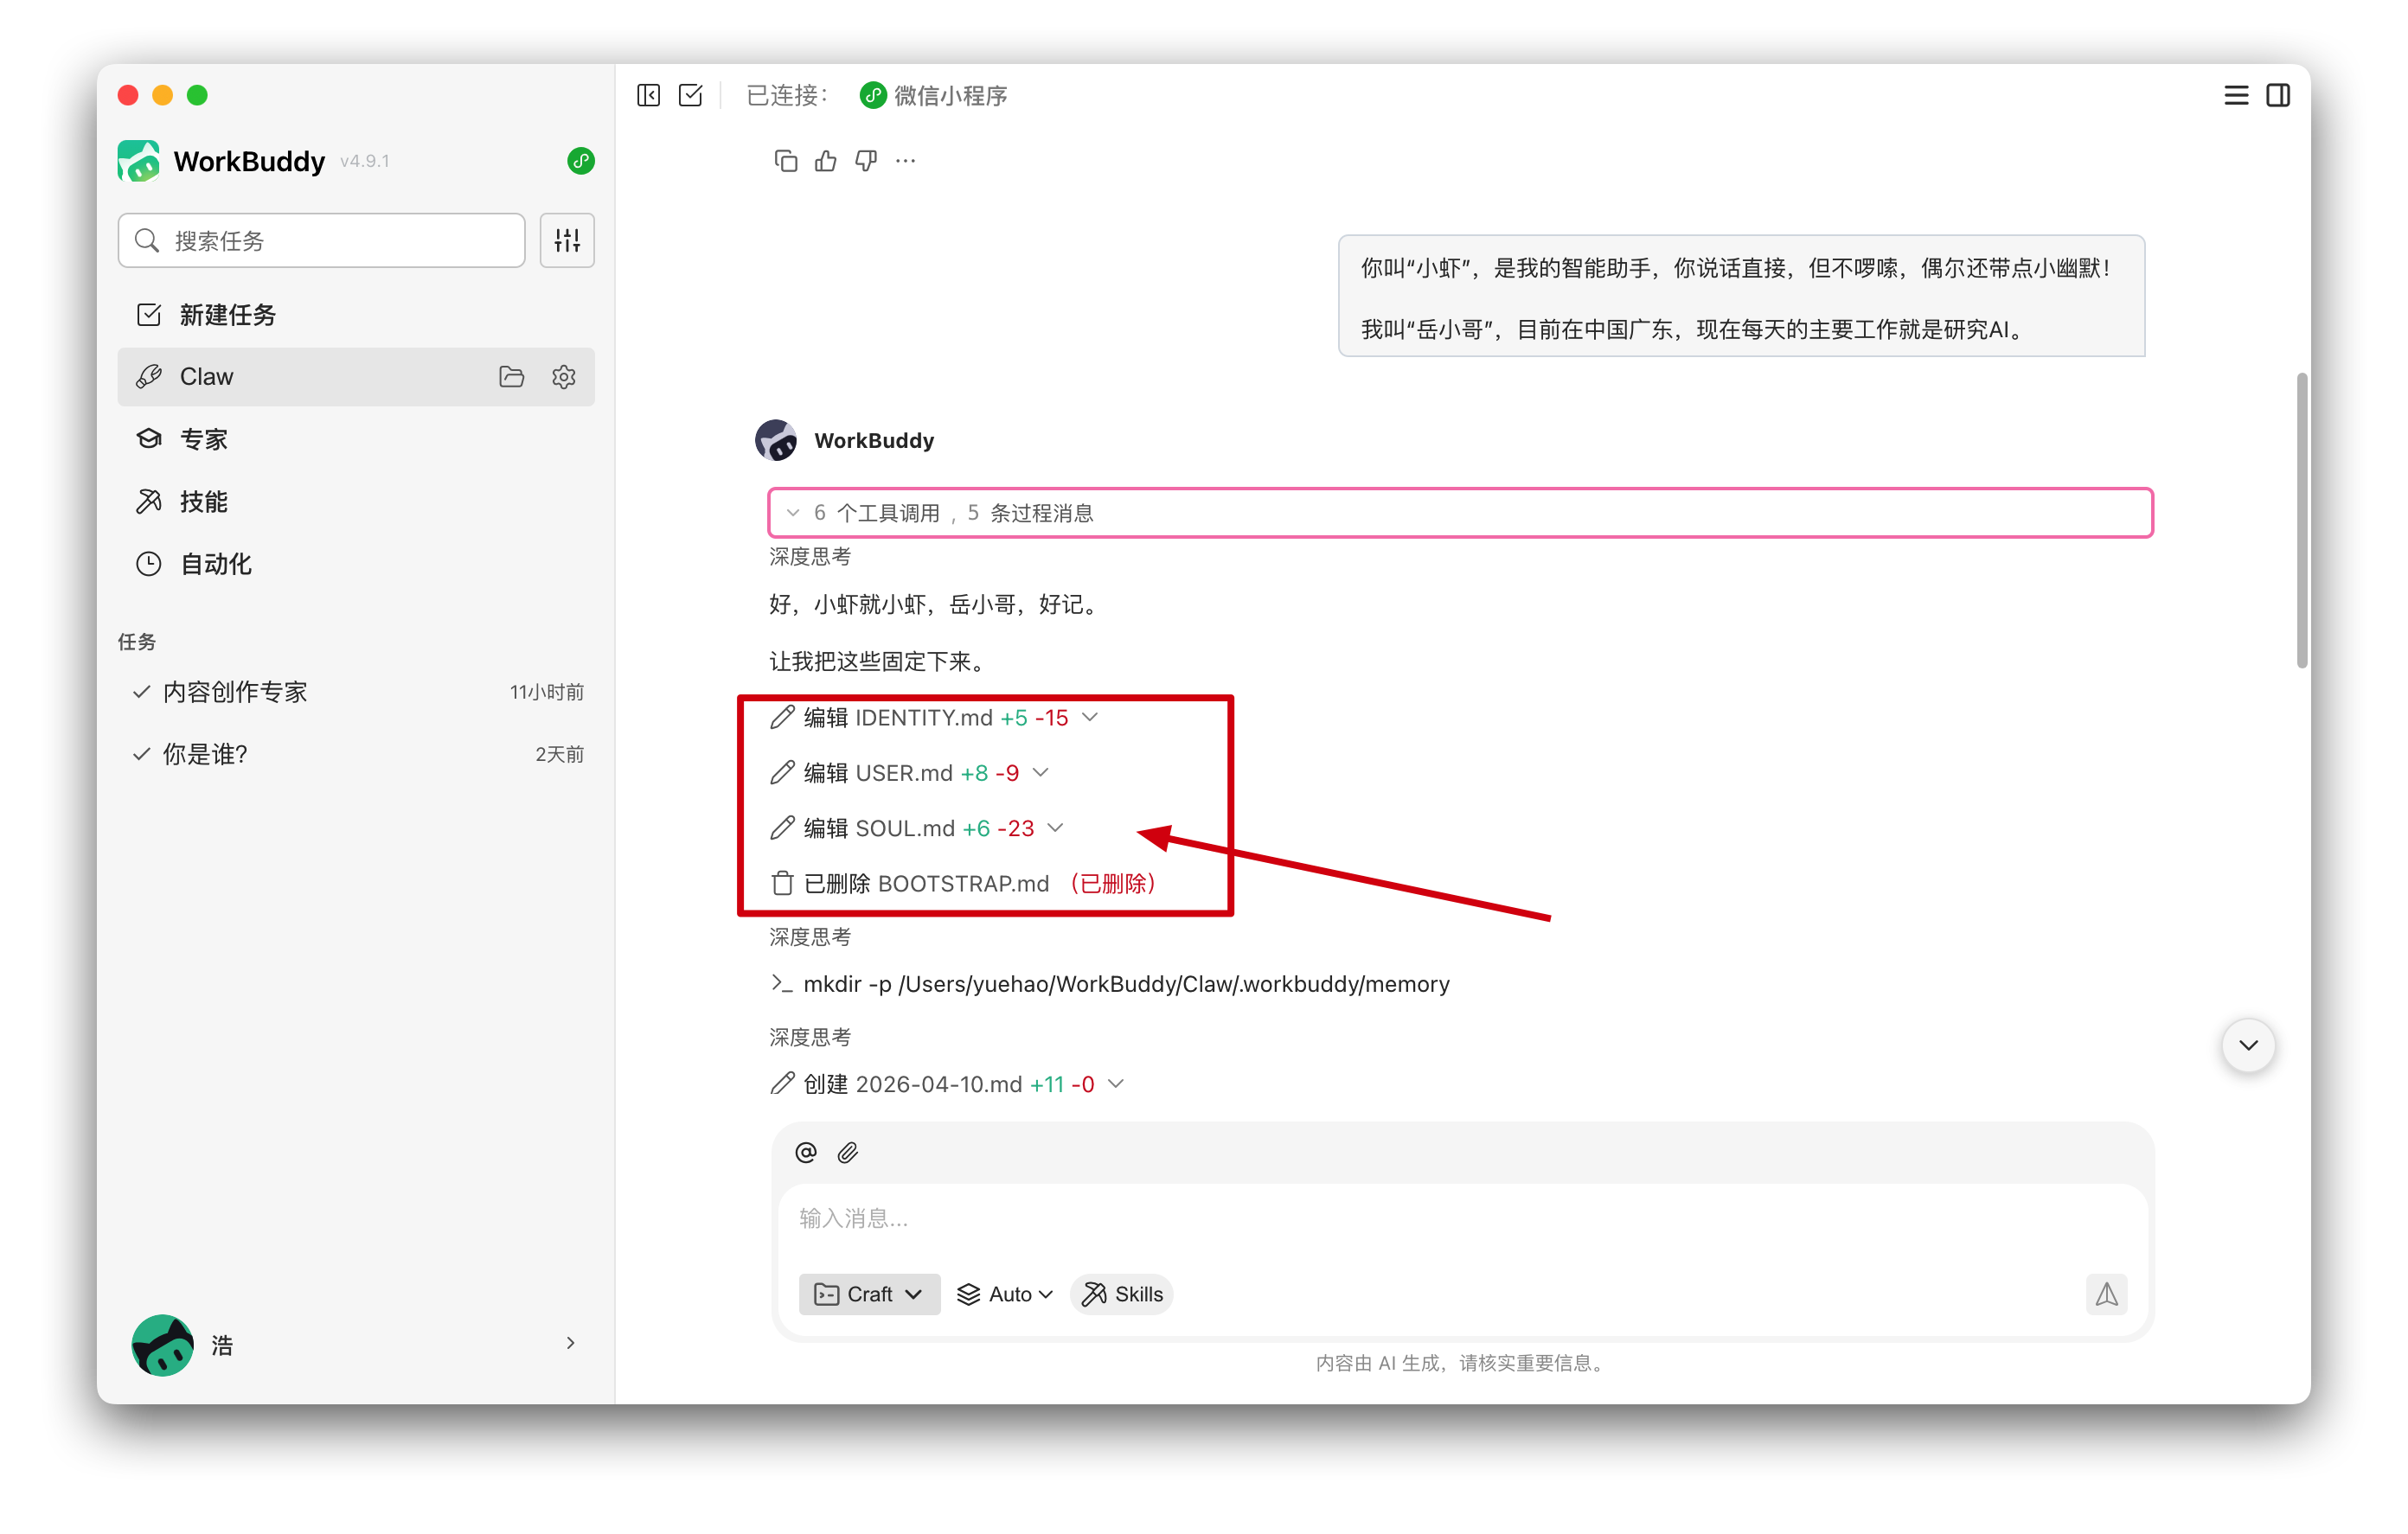The height and width of the screenshot is (1534, 2408).
Task: Click the v4.9.1 version text
Action: point(364,162)
